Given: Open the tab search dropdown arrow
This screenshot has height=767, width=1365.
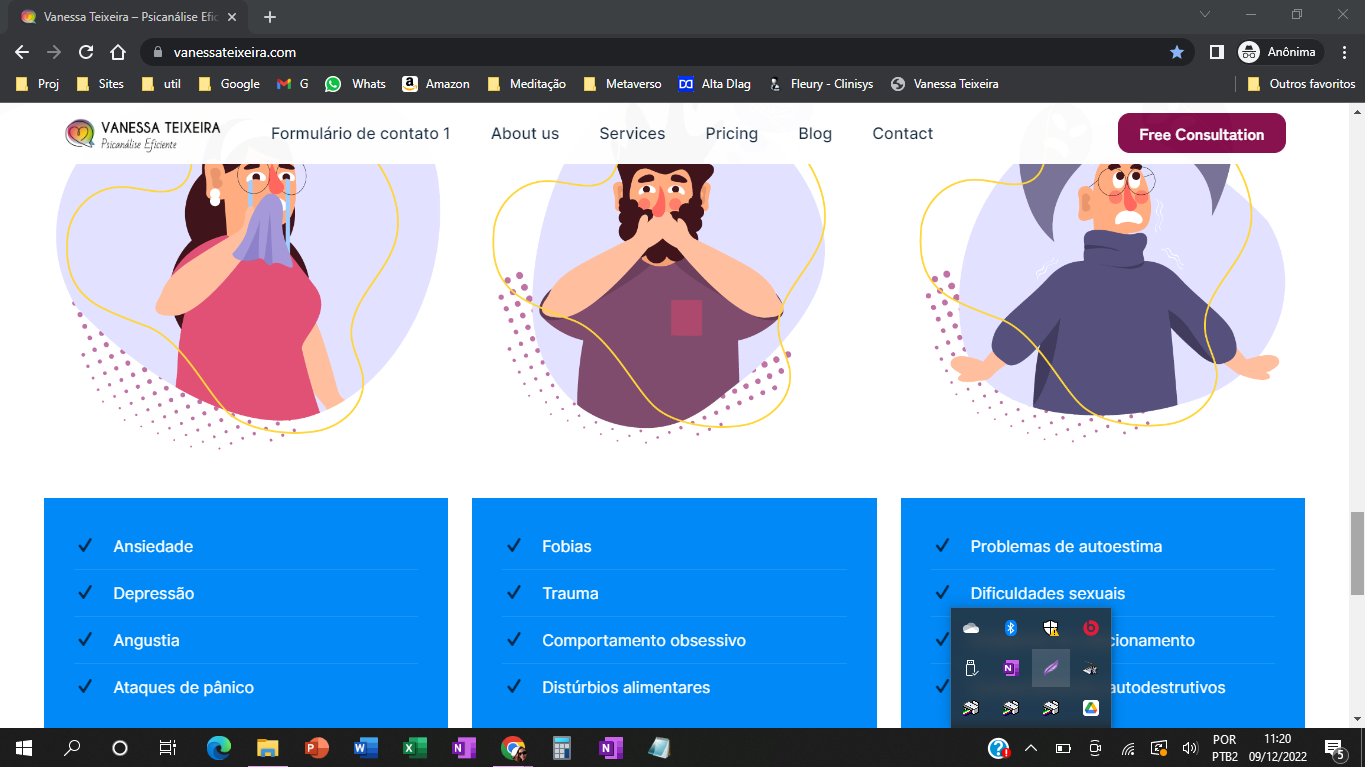Looking at the screenshot, I should [x=1205, y=15].
